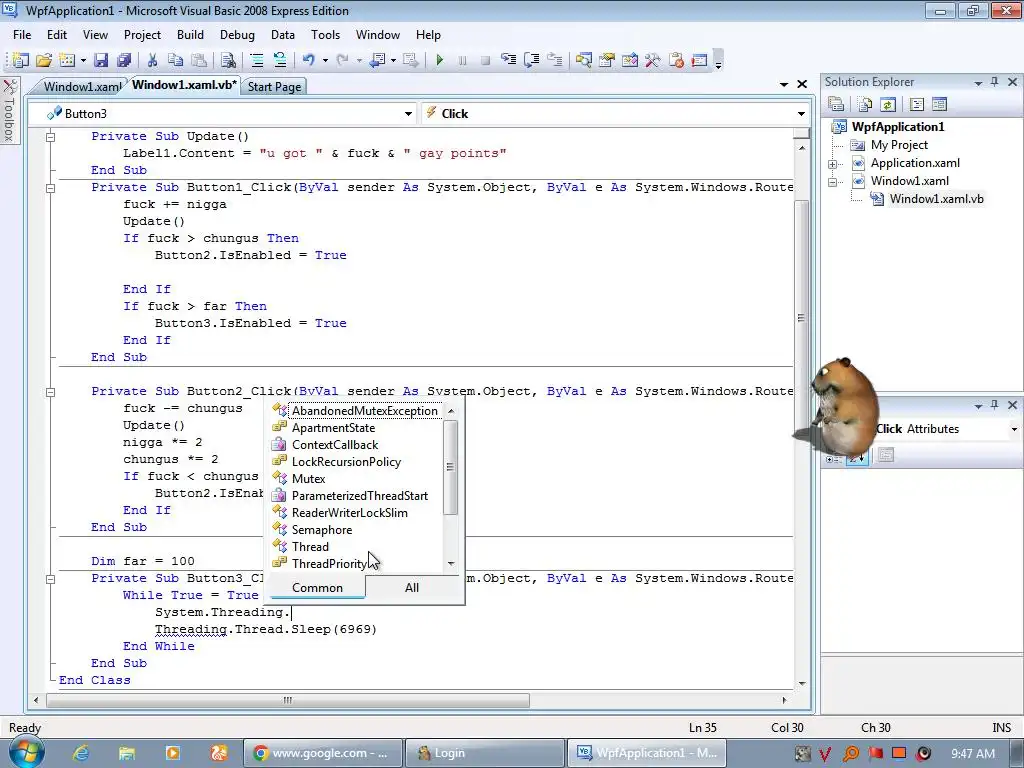Image resolution: width=1024 pixels, height=768 pixels.
Task: Collapse the Button1_Click sub outline
Action: click(50, 187)
